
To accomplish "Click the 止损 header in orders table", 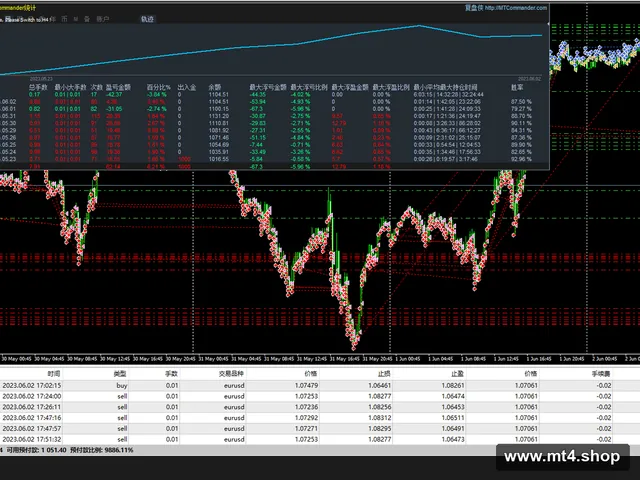I will tap(384, 373).
